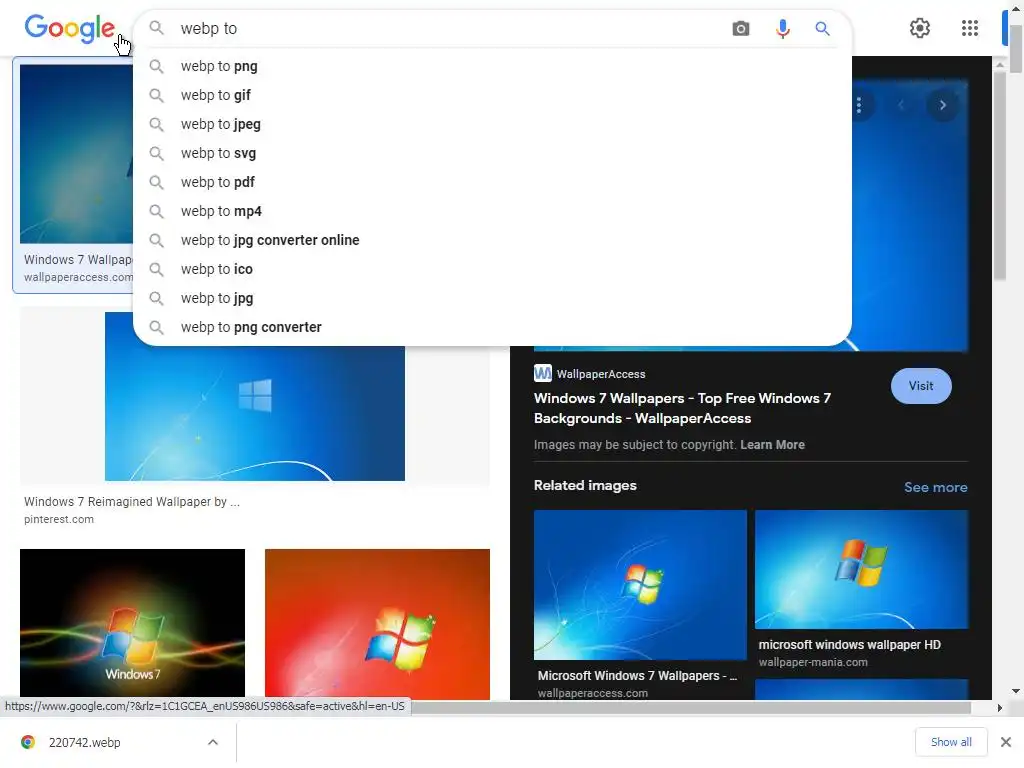Open black Windows 7 logo wallpaper thumbnail
This screenshot has width=1024, height=768.
(x=133, y=624)
